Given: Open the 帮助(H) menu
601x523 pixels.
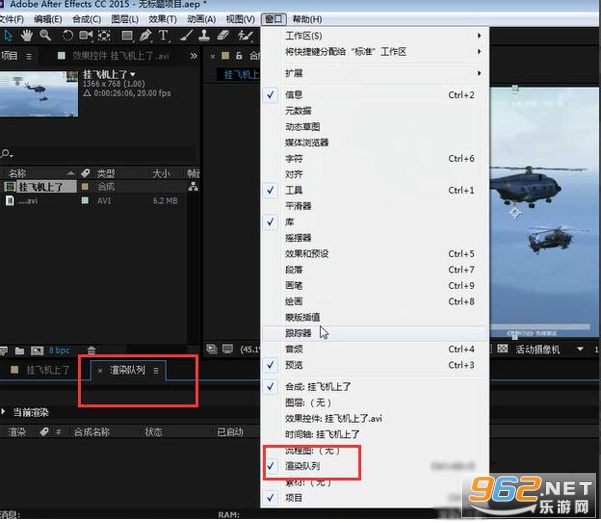Looking at the screenshot, I should pyautogui.click(x=307, y=19).
